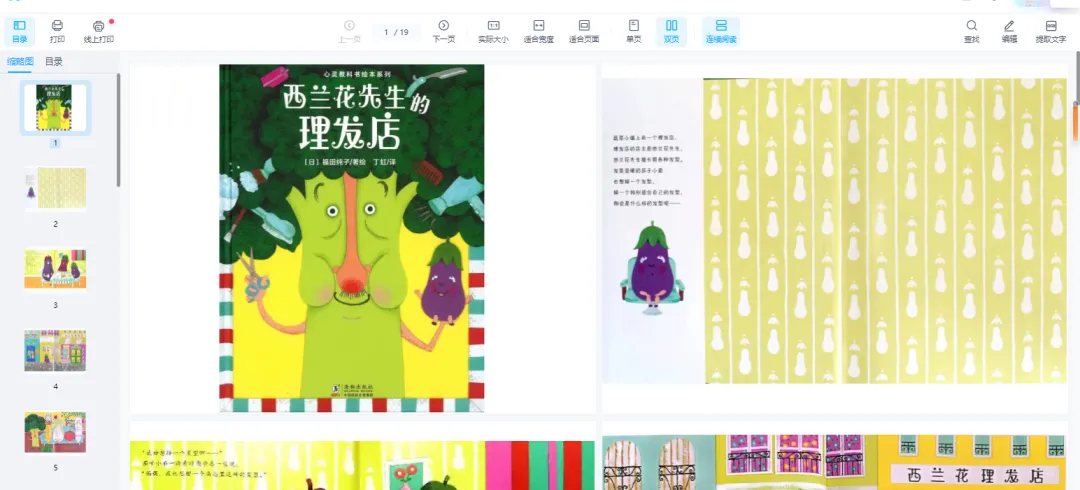This screenshot has width=1080, height=490.
Task: Open the 查找 search tool
Action: pyautogui.click(x=971, y=32)
